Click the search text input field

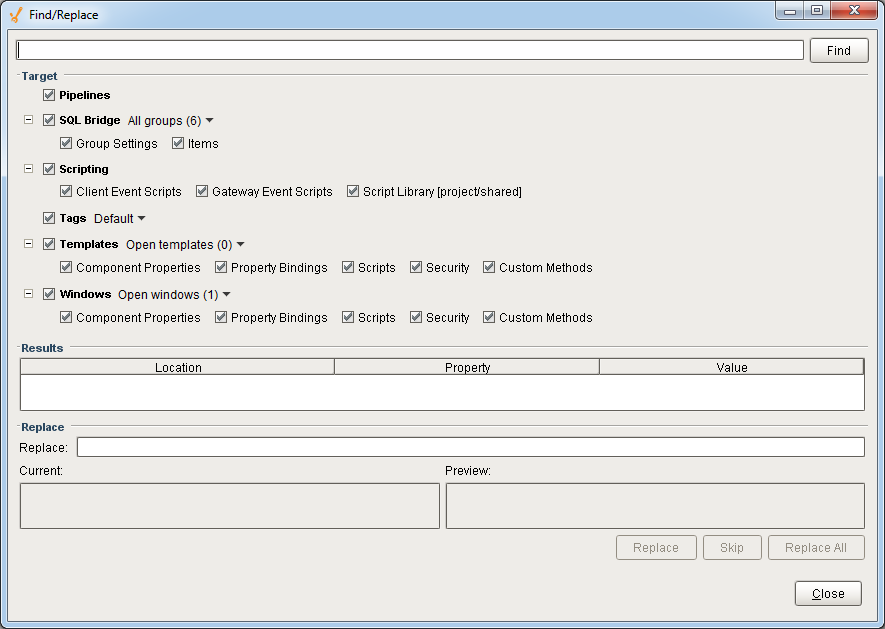410,50
